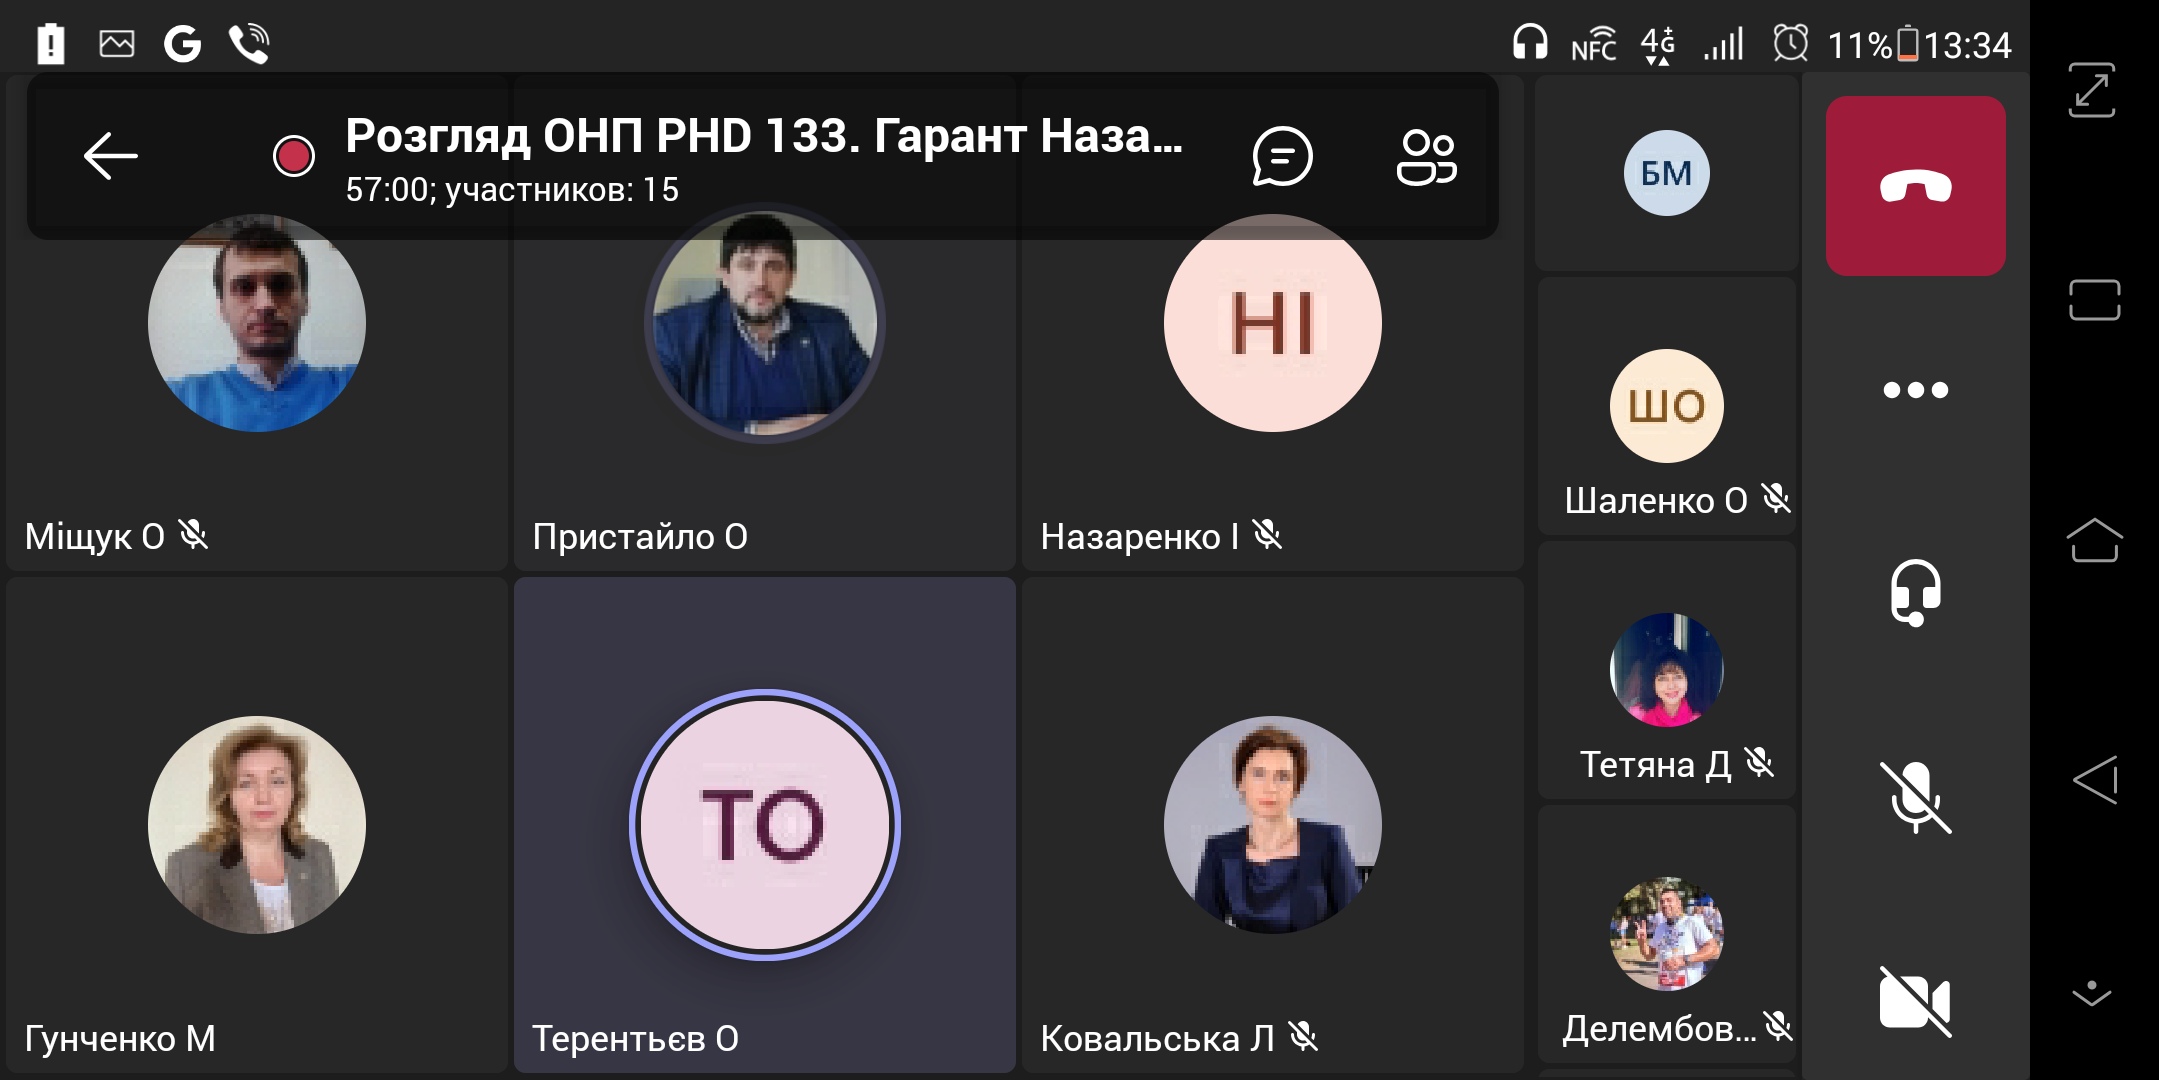Go back with the left arrow
2159x1080 pixels.
(110, 157)
